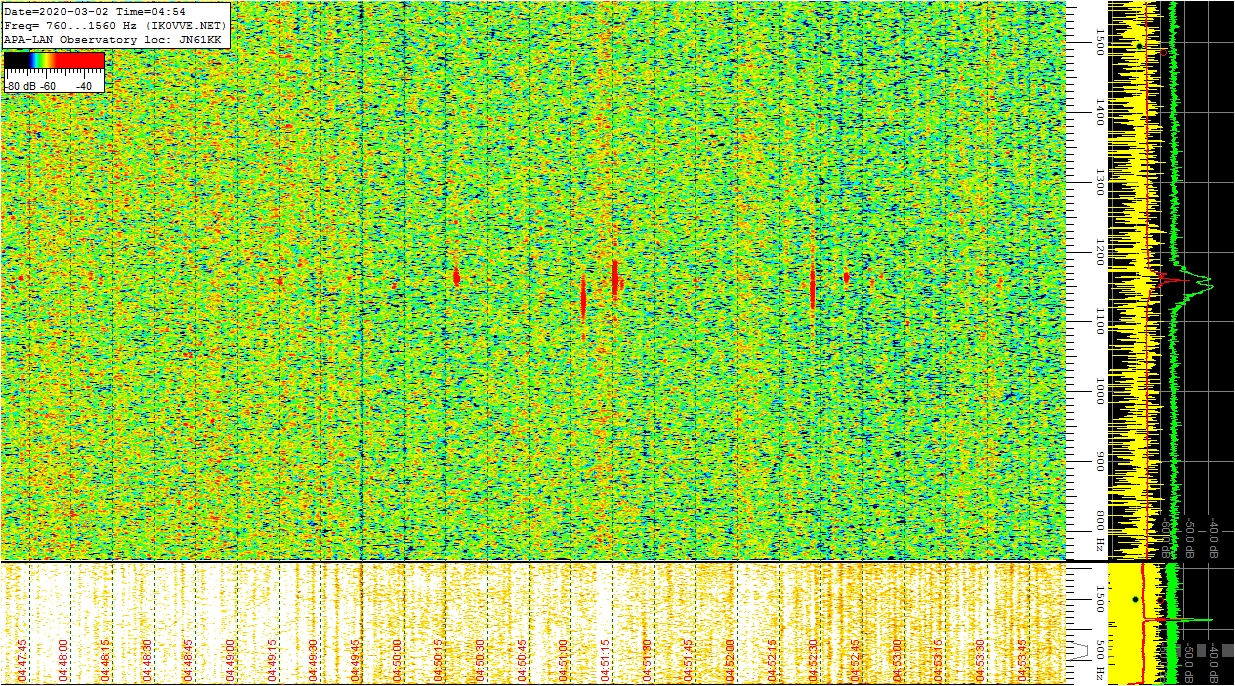Click the black dot marker in the upper spectrum panel

pos(1140,45)
